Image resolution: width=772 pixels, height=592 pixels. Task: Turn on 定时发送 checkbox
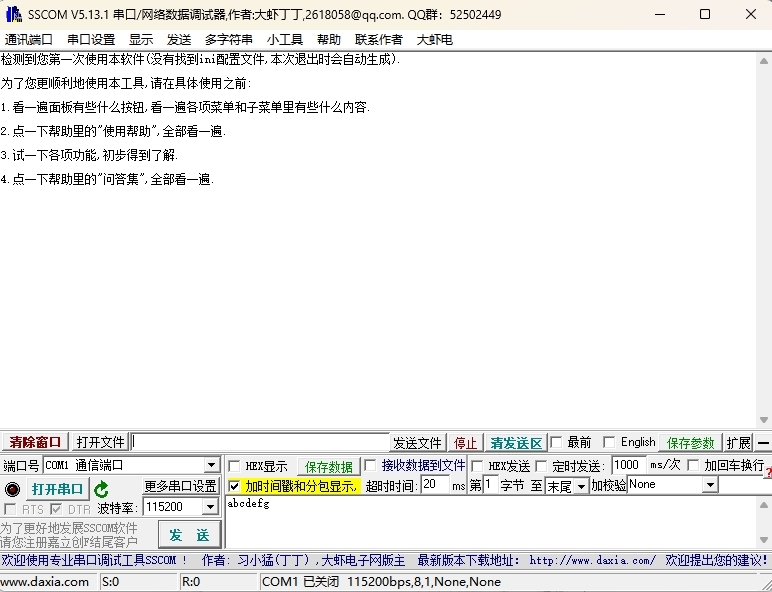coord(541,465)
